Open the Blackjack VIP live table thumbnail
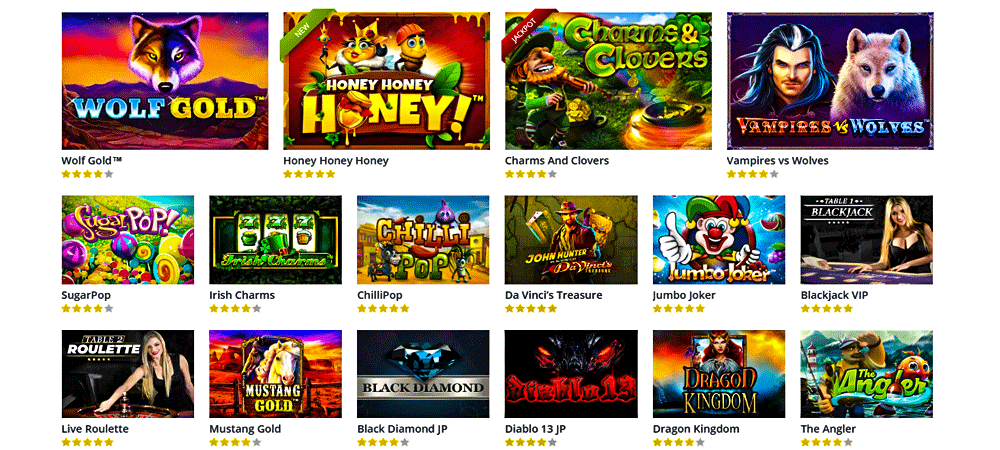Viewport: 1000px width, 450px height. pyautogui.click(x=867, y=240)
